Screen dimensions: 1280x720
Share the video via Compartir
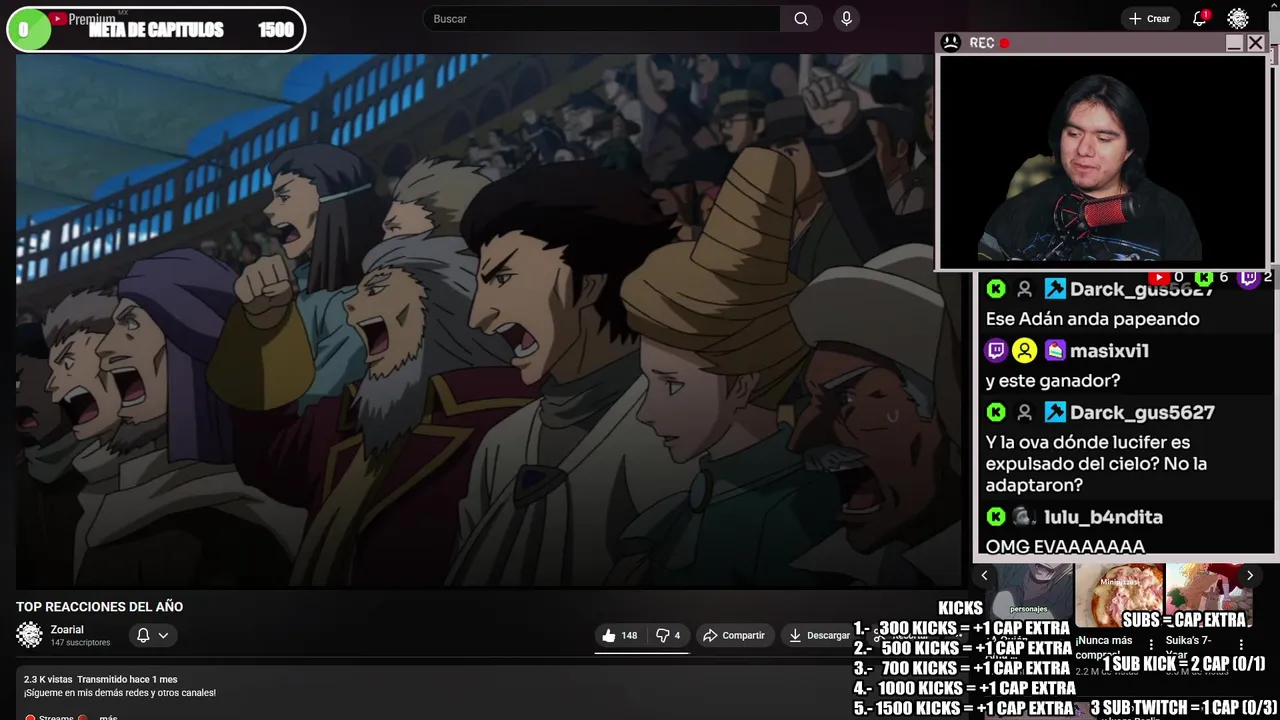coord(734,635)
